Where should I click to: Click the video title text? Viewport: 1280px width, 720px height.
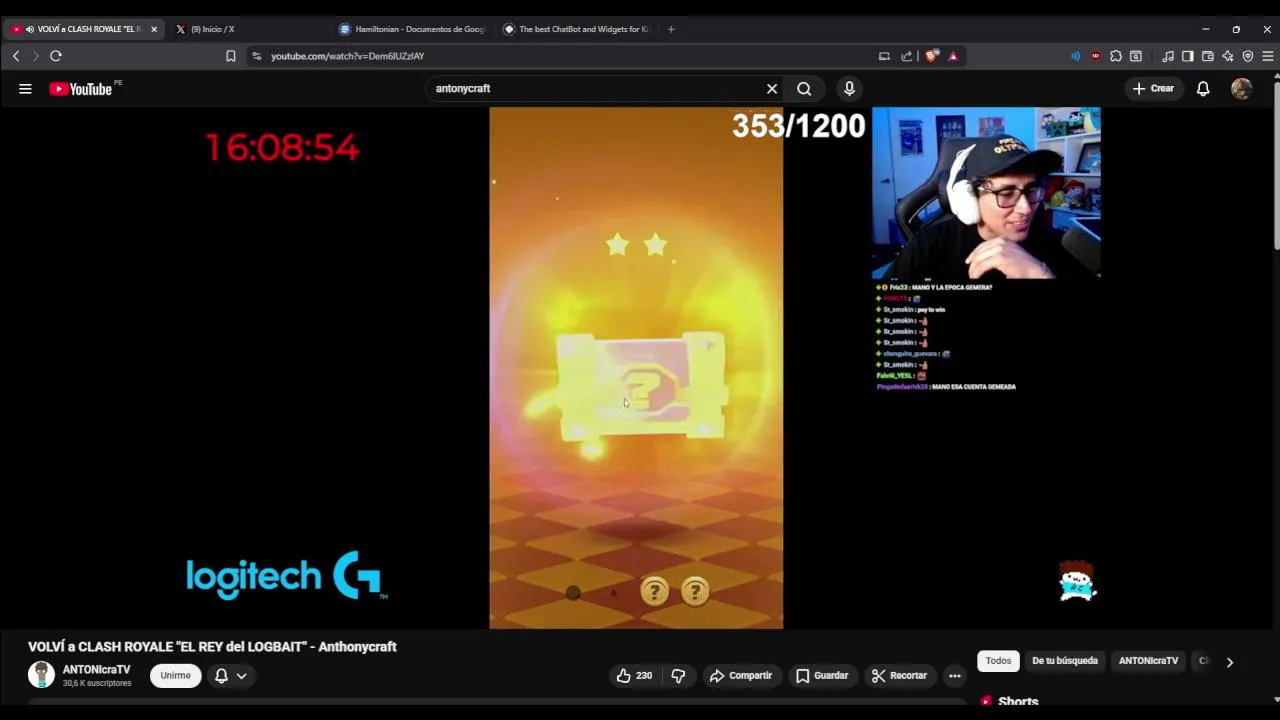(212, 647)
